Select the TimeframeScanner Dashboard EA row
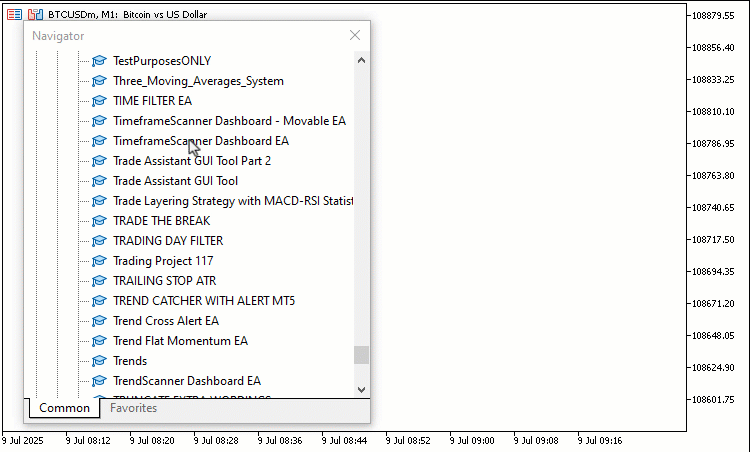Image resolution: width=750 pixels, height=452 pixels. [201, 141]
